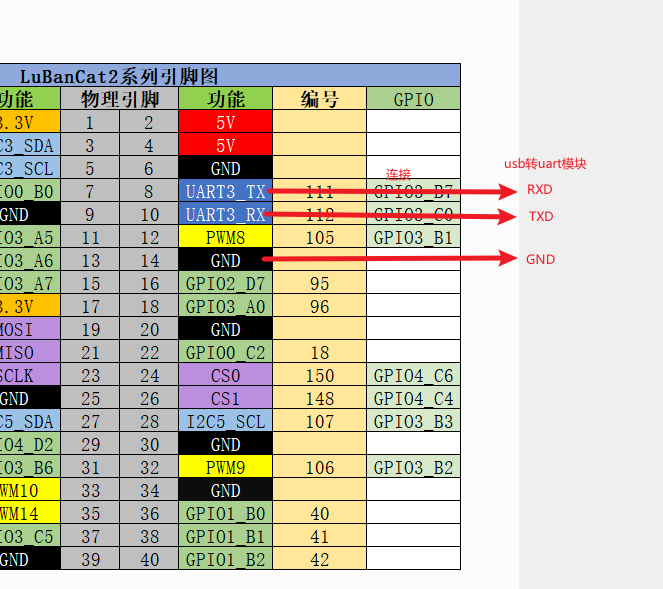Click the GPIO1_B1 cell
The height and width of the screenshot is (589, 663).
[x=225, y=536]
